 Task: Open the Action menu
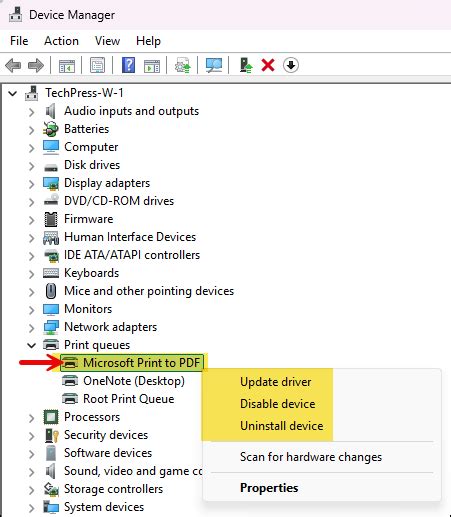tap(61, 41)
